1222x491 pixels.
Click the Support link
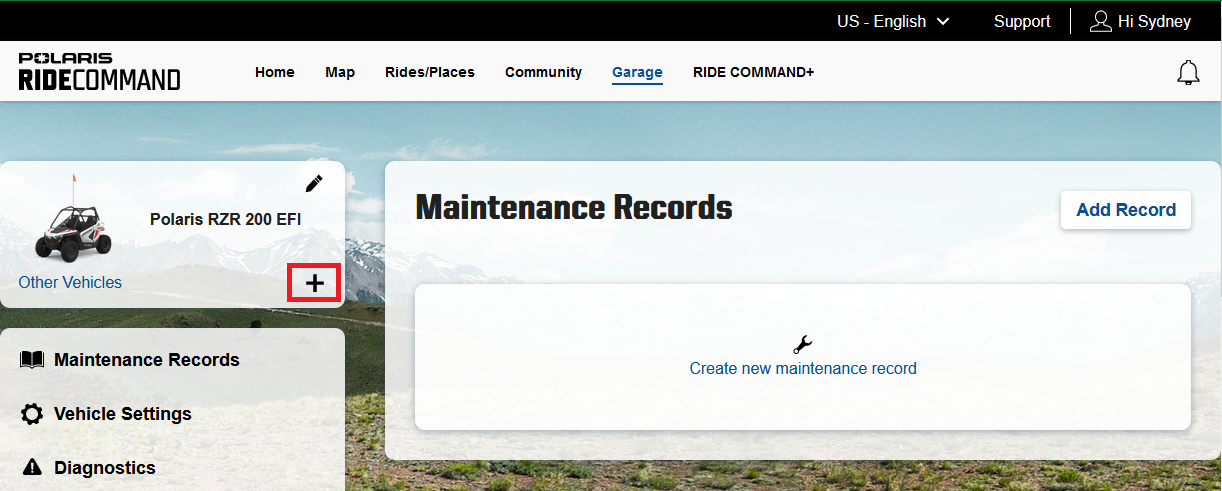[1021, 21]
